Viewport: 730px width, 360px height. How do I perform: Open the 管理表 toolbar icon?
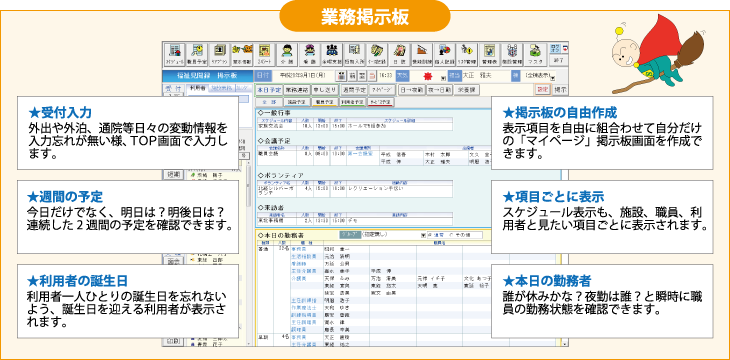(x=488, y=55)
